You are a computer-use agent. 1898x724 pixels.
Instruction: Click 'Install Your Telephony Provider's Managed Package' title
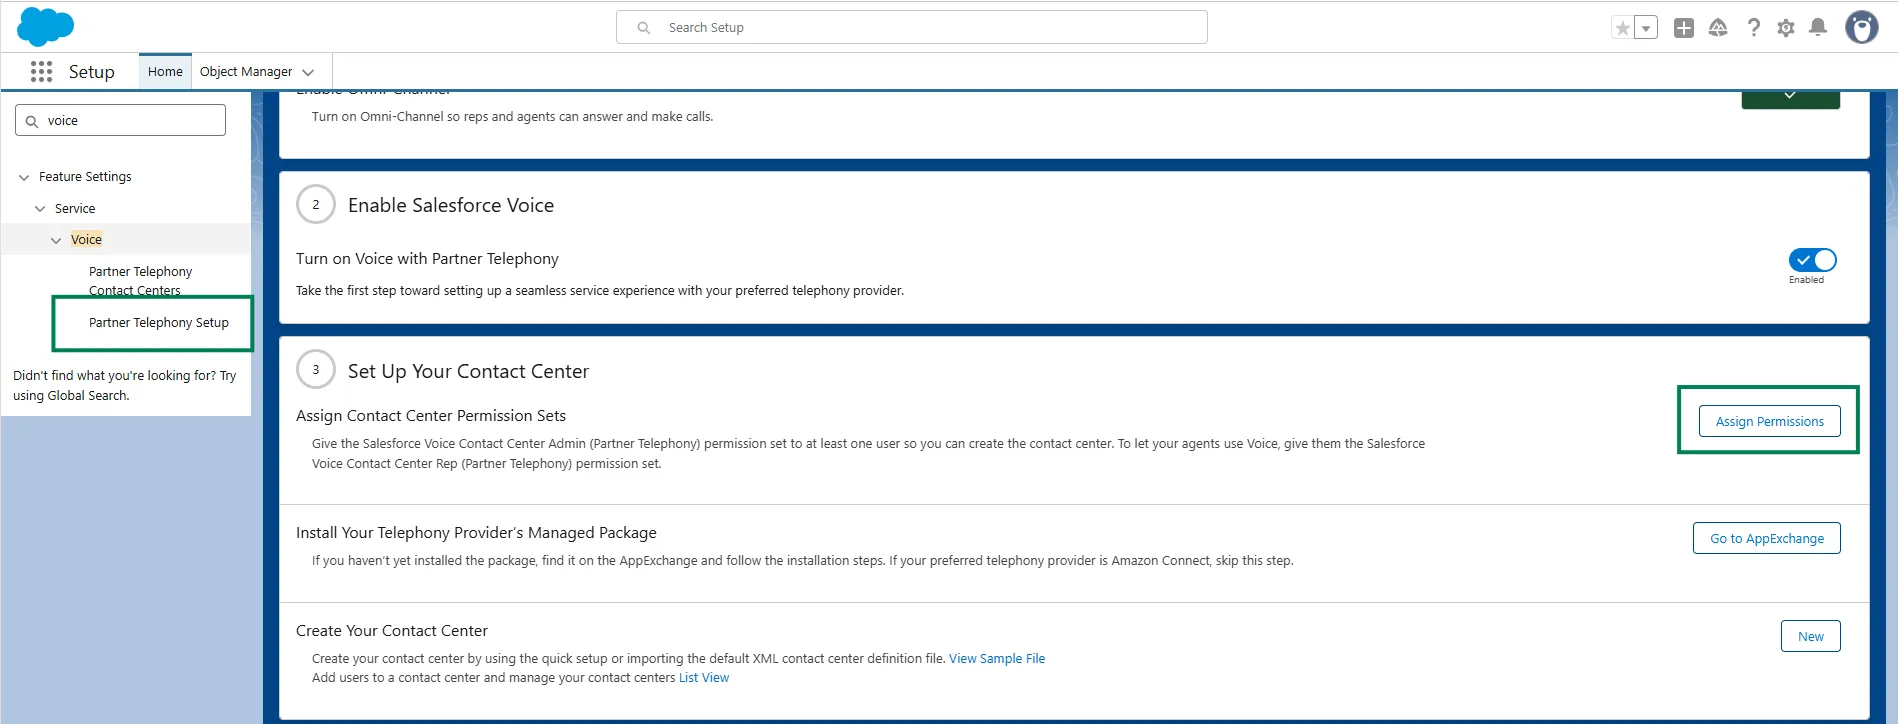coord(476,532)
